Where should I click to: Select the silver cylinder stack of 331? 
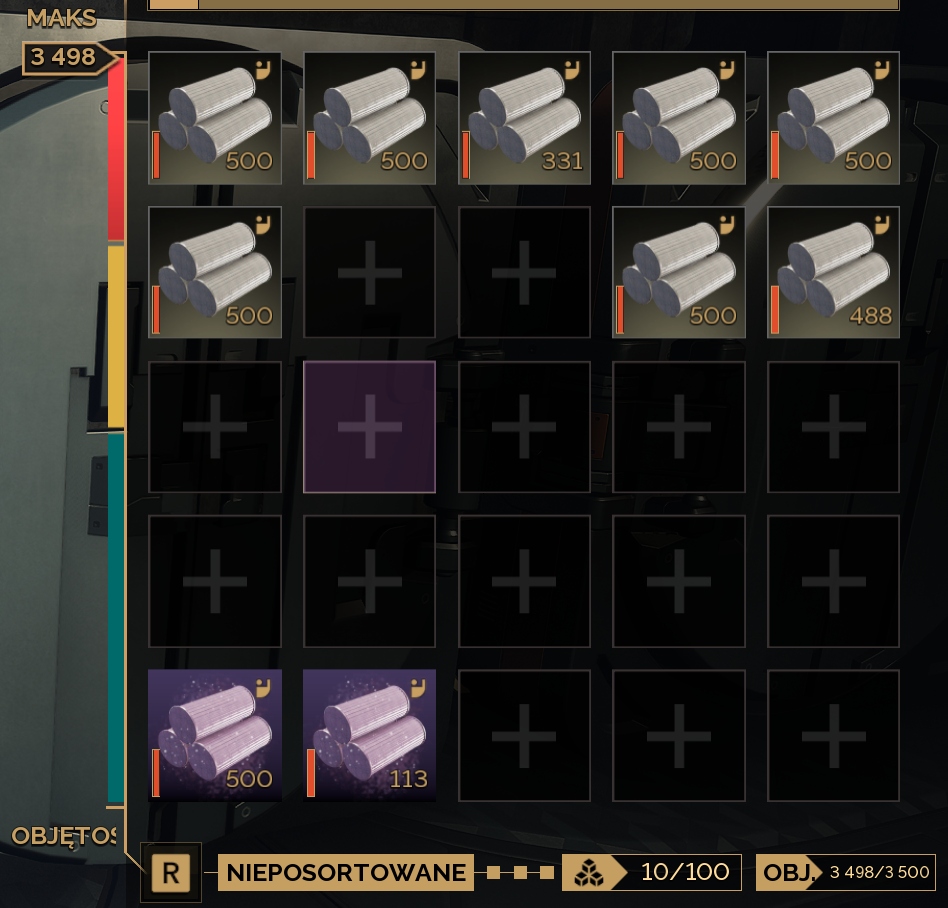tap(524, 118)
